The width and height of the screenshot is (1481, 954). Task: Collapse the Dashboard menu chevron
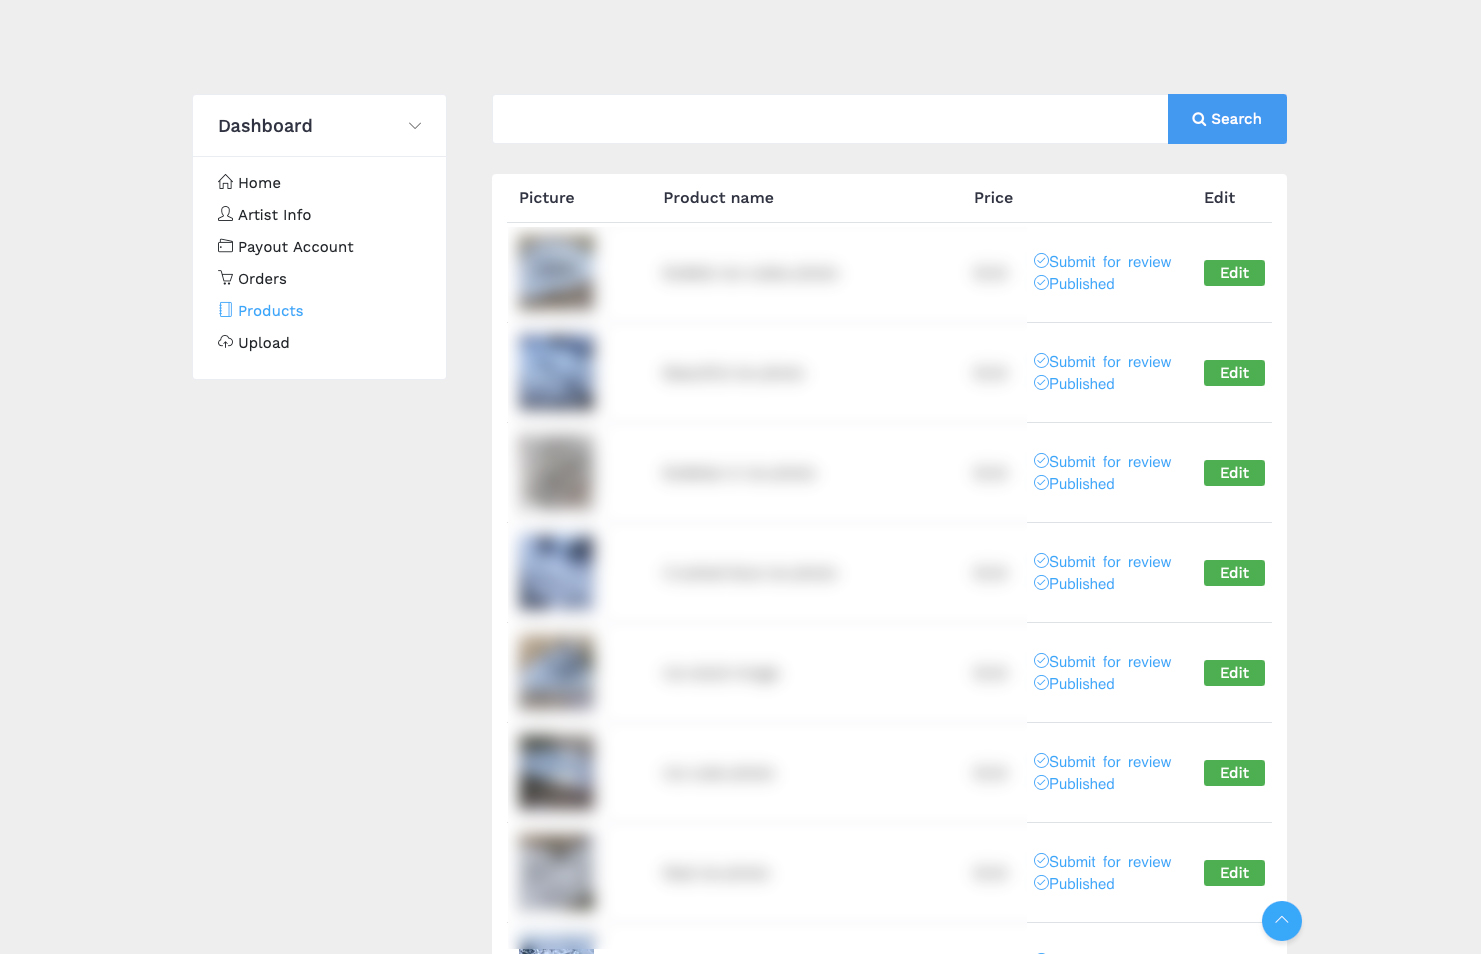[415, 126]
